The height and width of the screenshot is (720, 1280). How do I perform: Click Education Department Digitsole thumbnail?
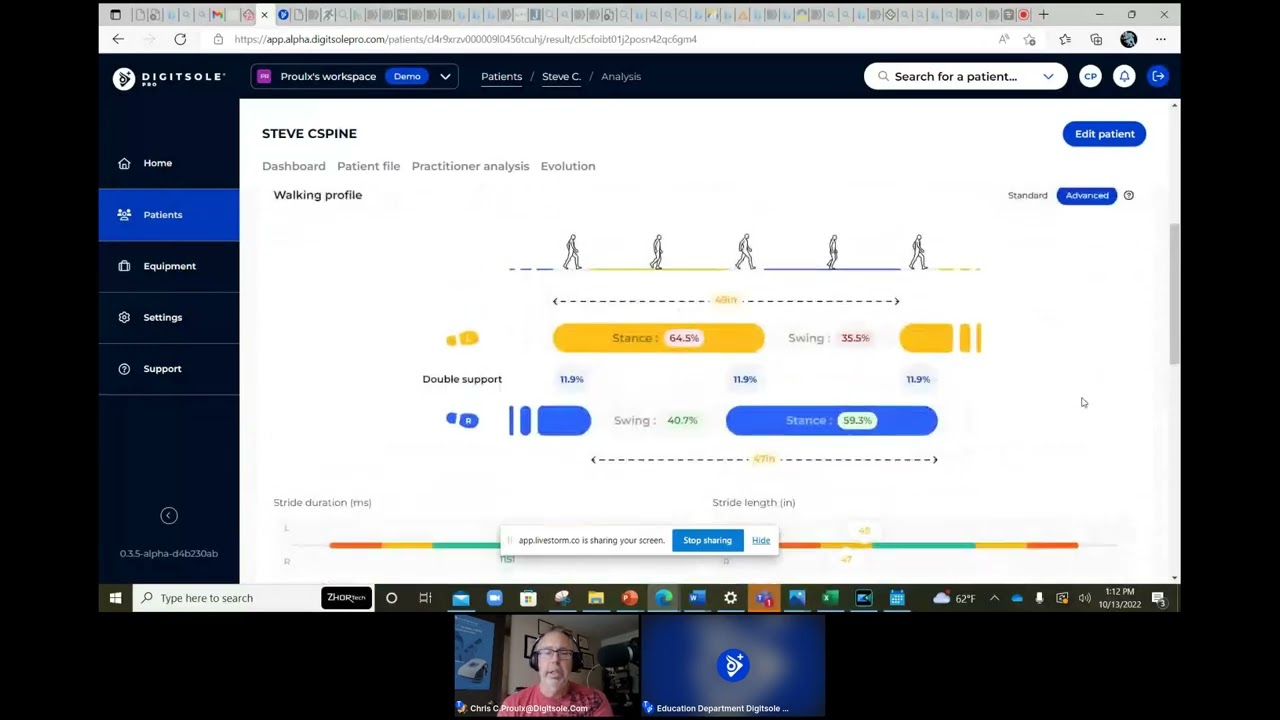click(x=733, y=665)
